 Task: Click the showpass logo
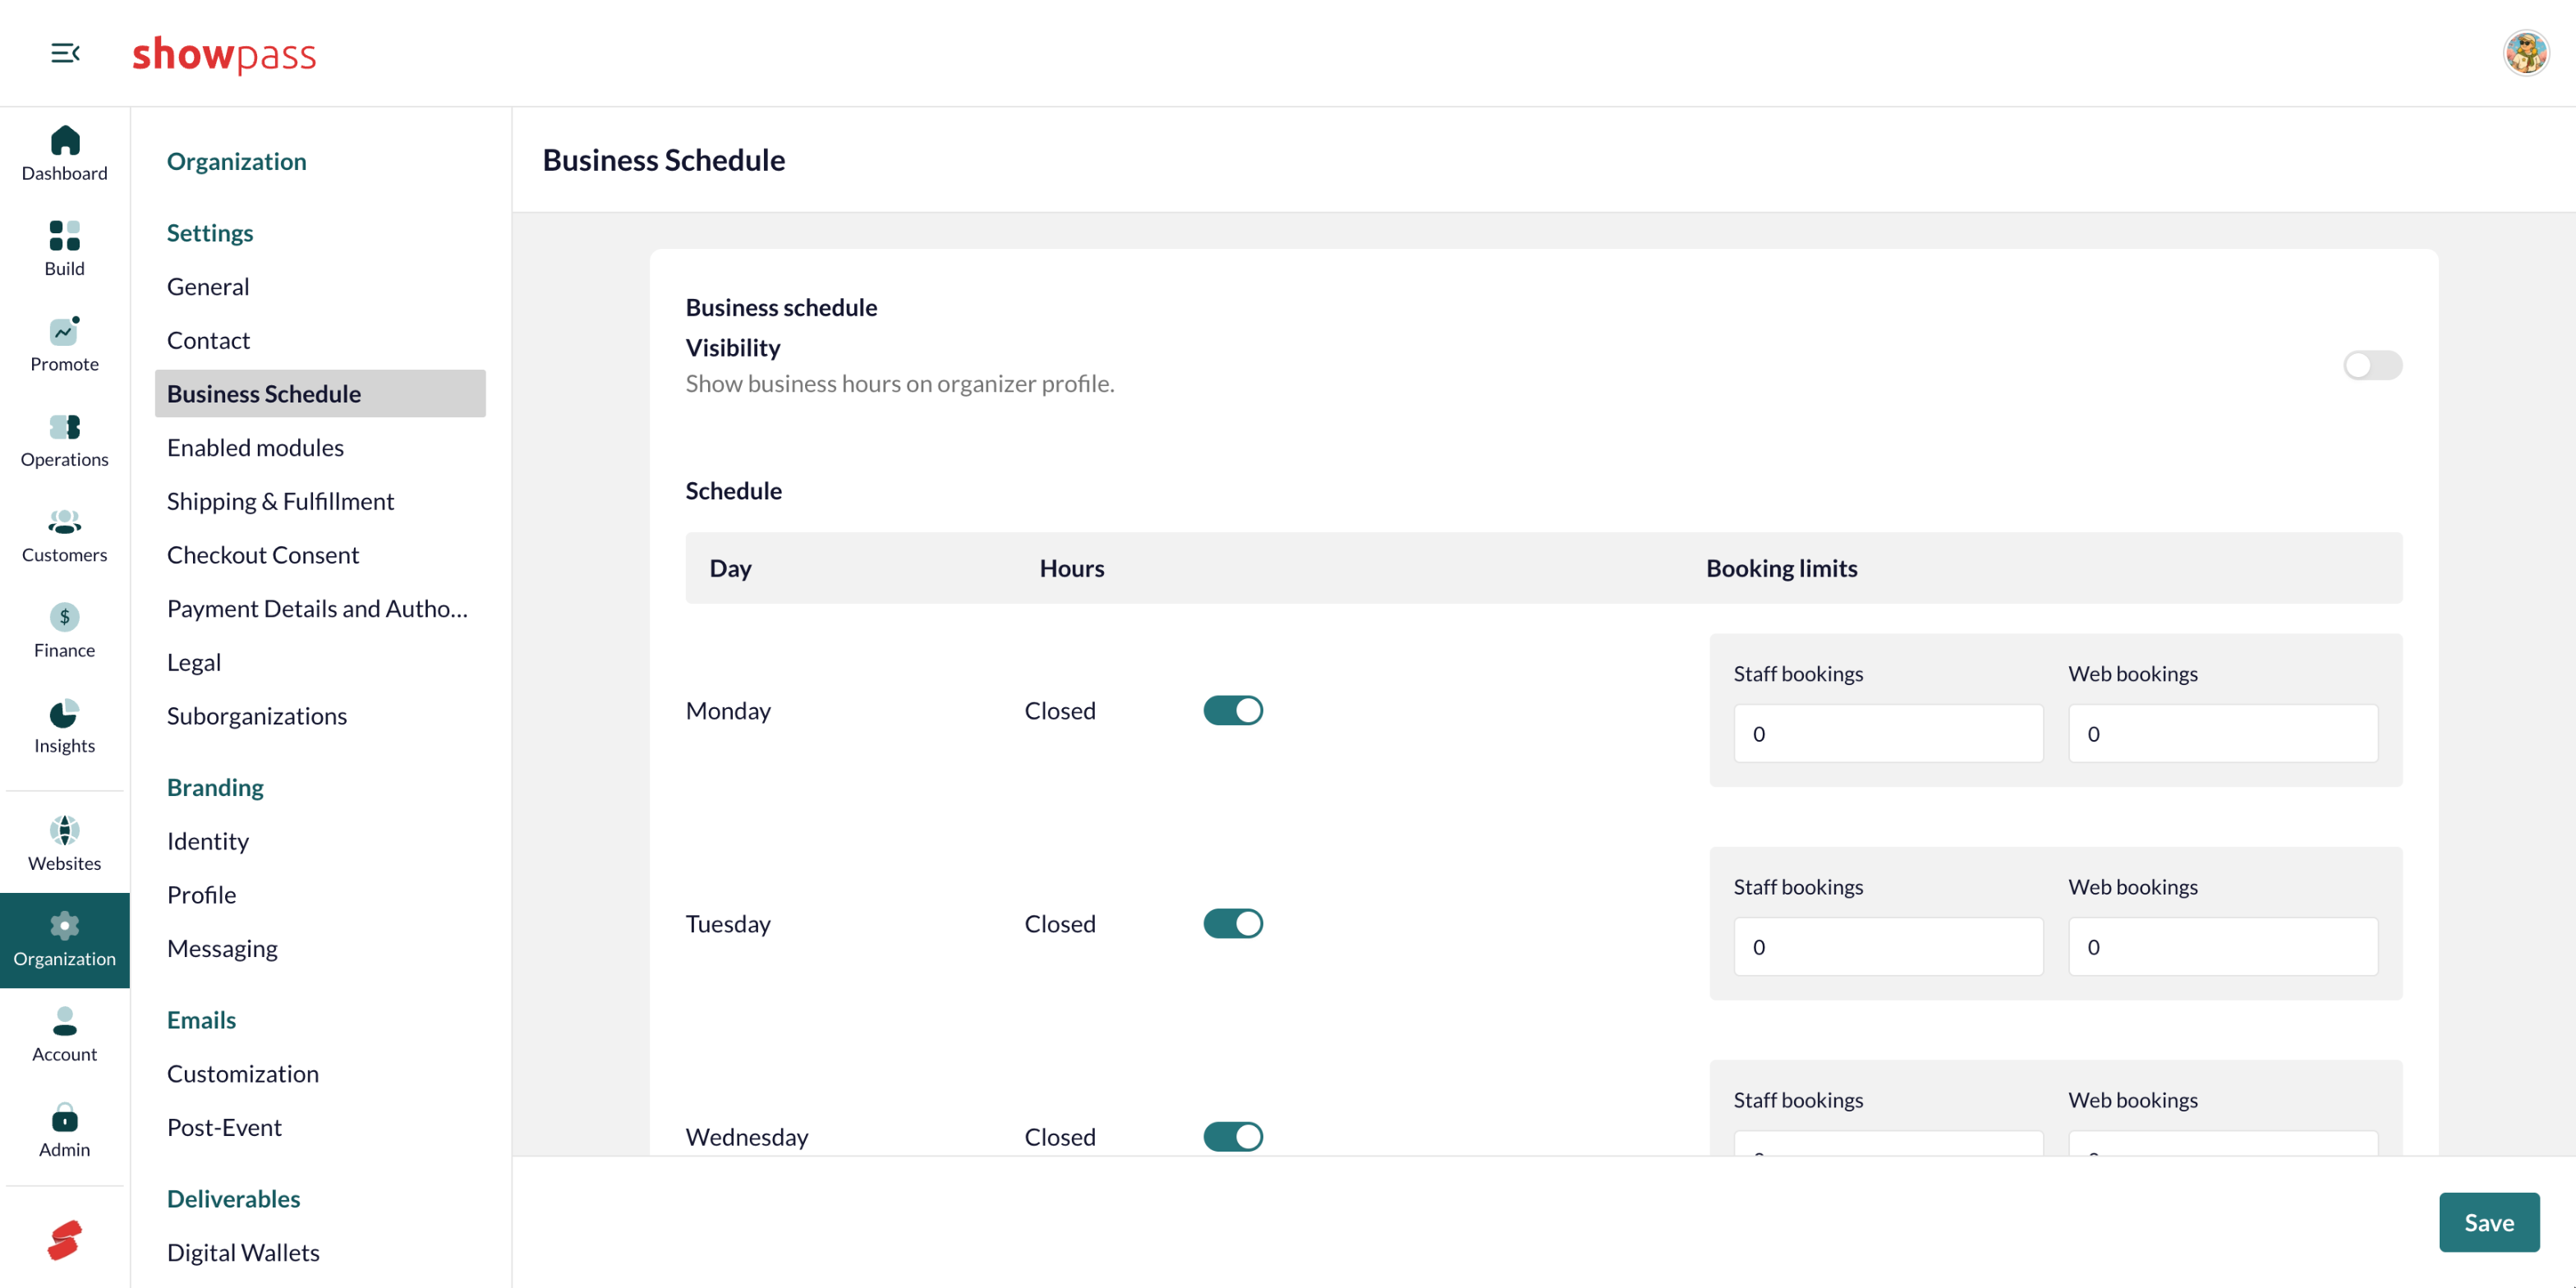coord(224,54)
